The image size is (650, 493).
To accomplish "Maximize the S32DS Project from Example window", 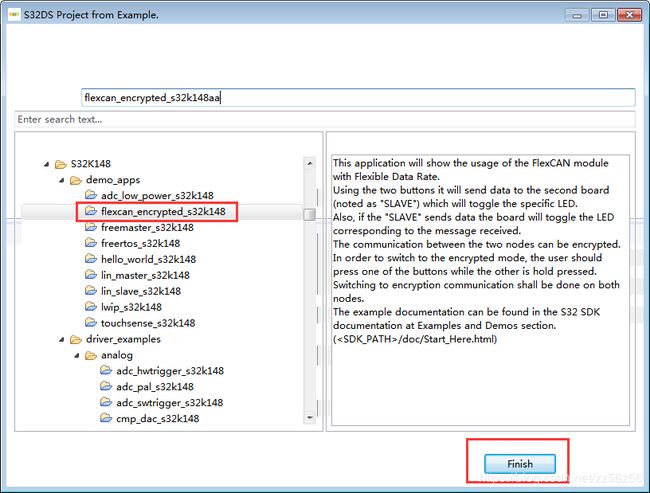I will tap(603, 15).
